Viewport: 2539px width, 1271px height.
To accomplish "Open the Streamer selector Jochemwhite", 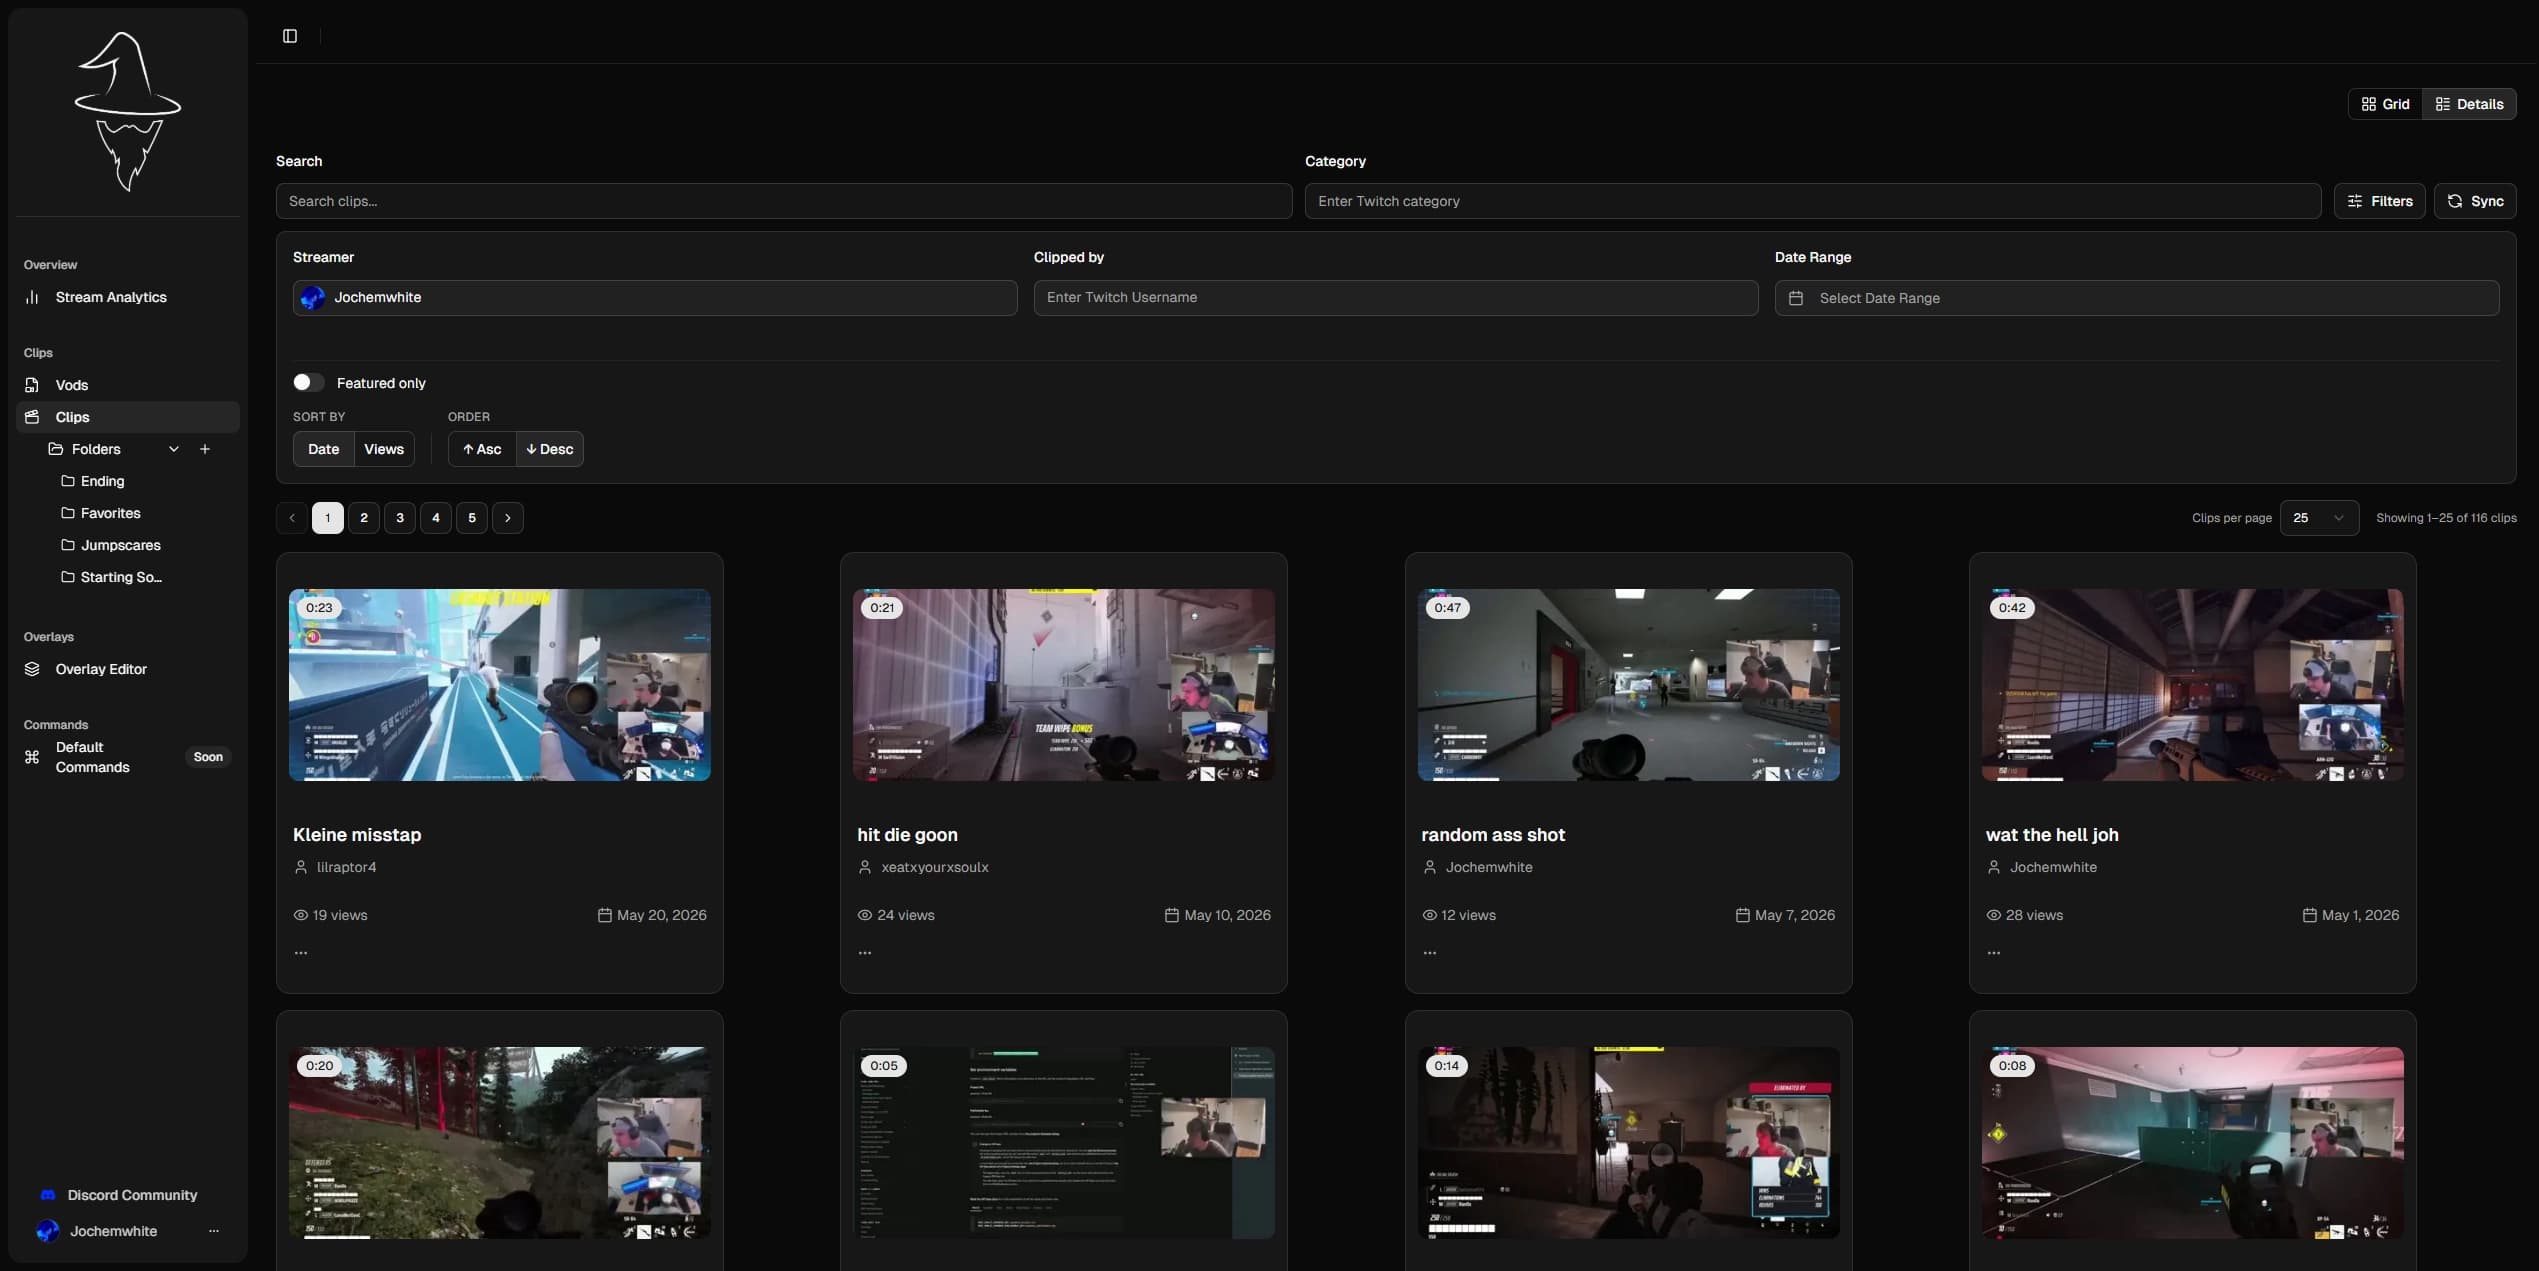I will coord(655,298).
